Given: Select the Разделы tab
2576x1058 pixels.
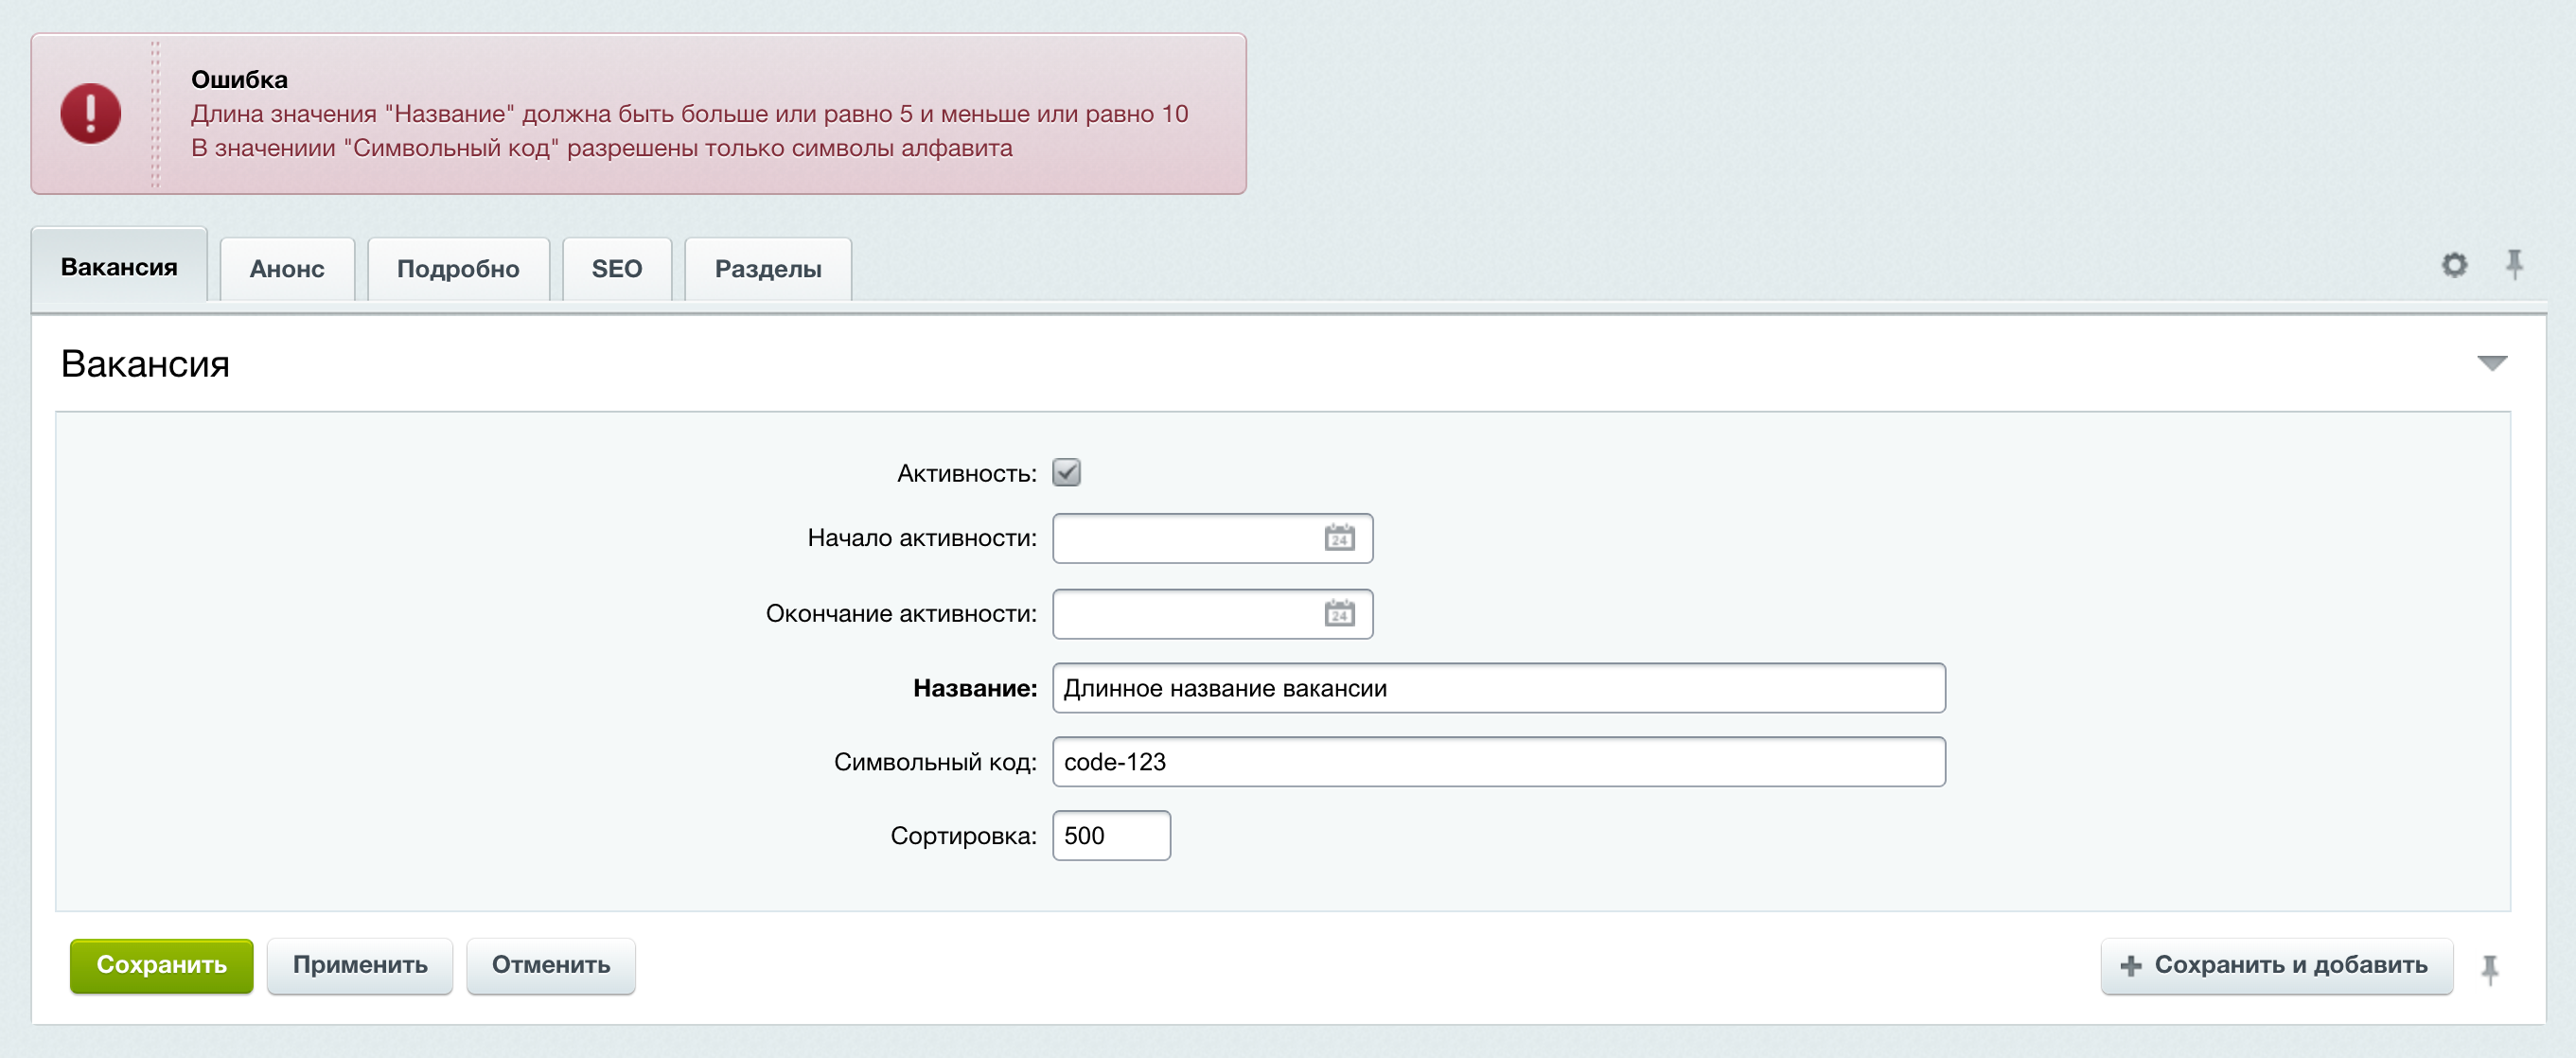Looking at the screenshot, I should pos(767,269).
